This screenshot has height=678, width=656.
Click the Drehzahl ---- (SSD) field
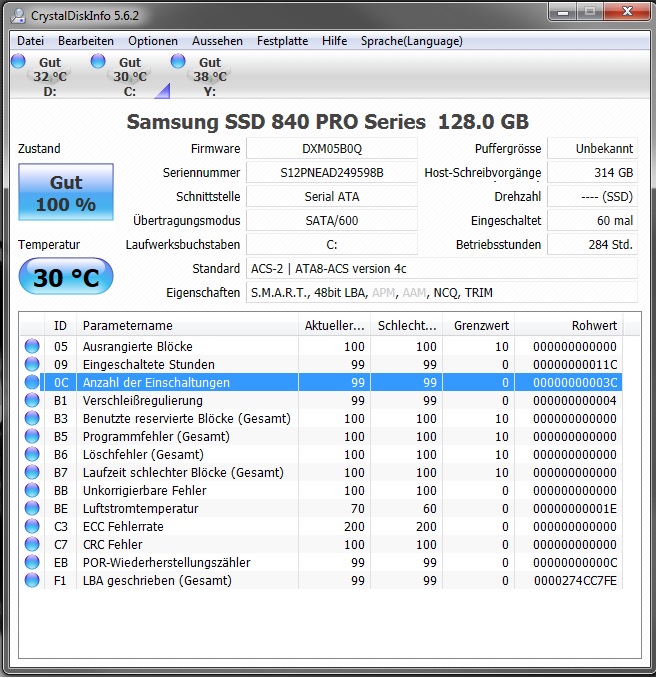[592, 197]
